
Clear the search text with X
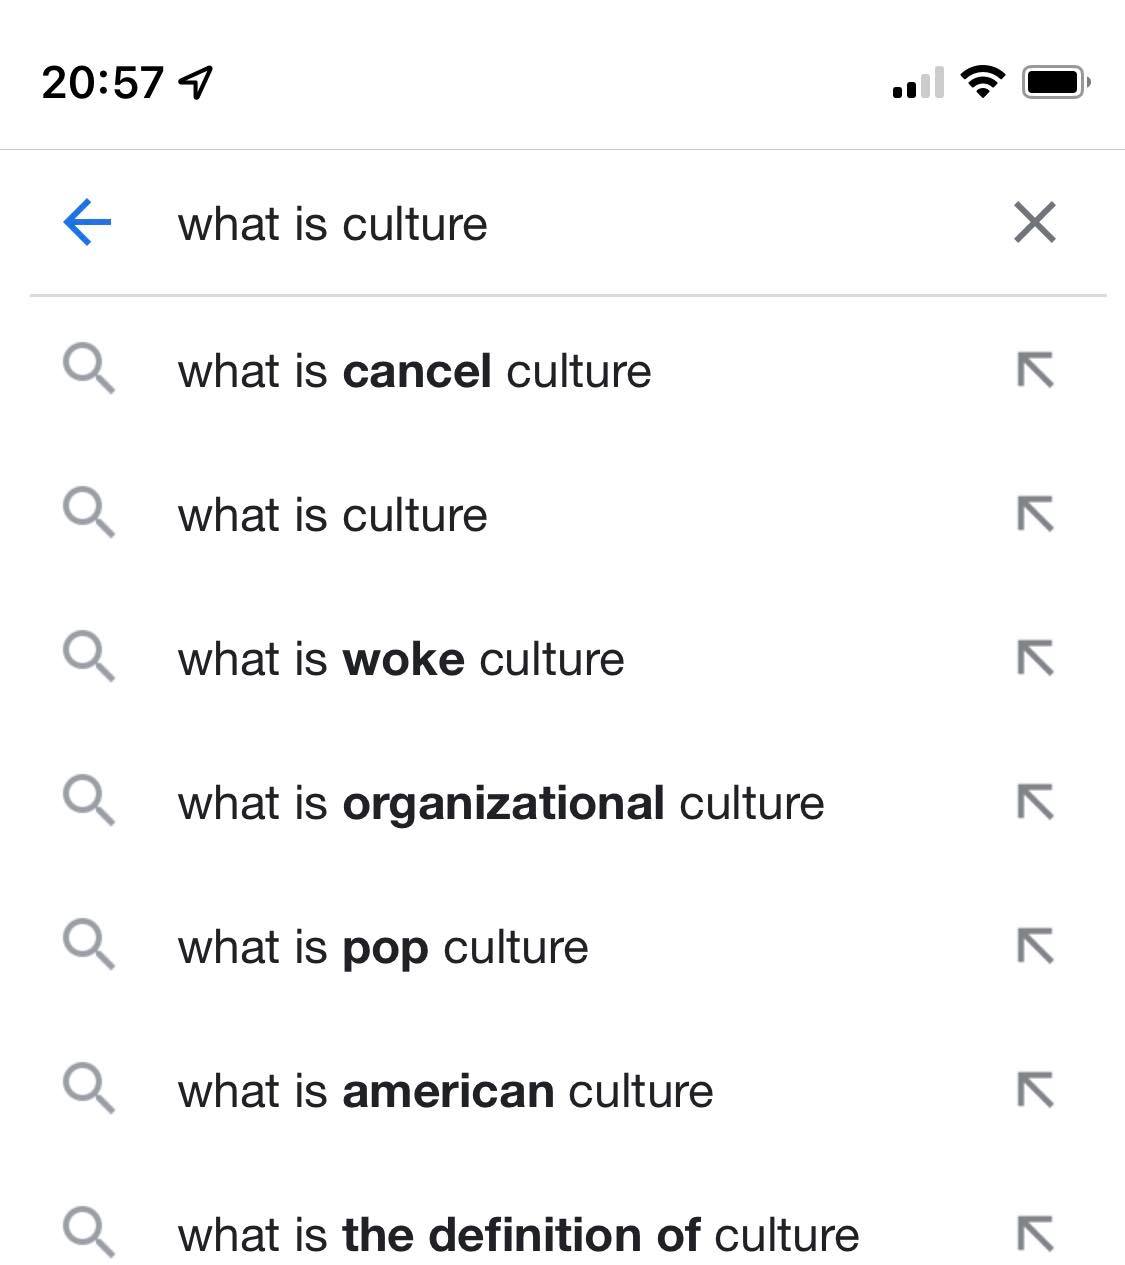pyautogui.click(x=1034, y=222)
